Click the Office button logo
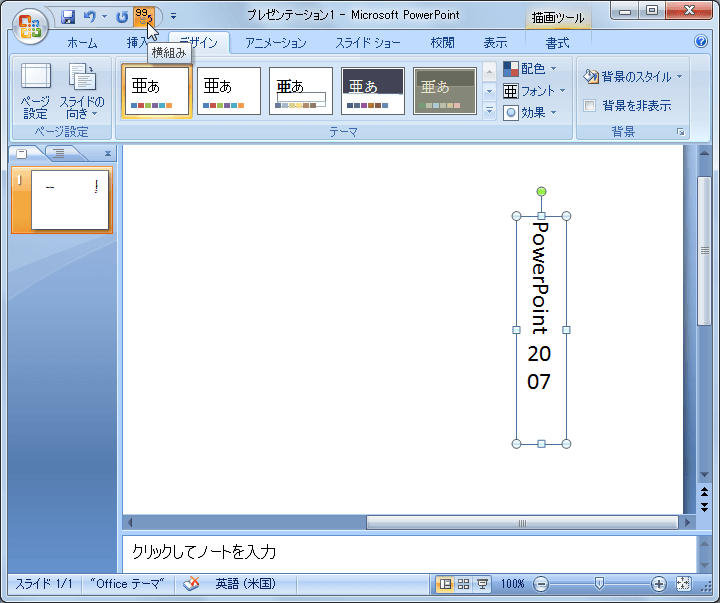720x603 pixels. (30, 27)
